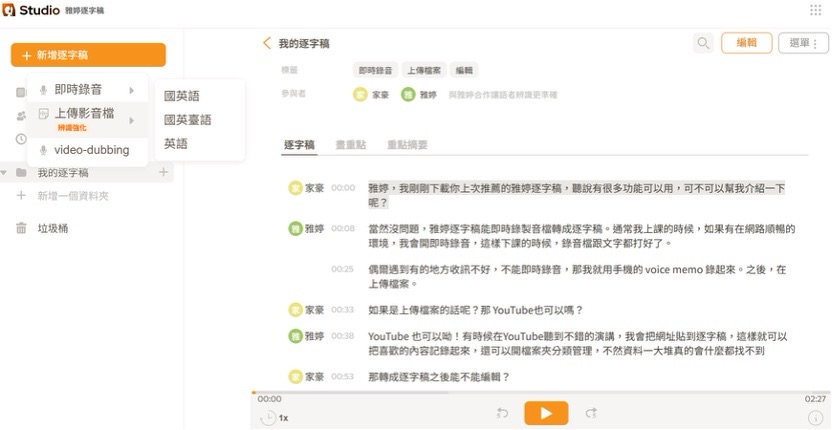Switch to the 重點摘要 tab
Screen dimensions: 832x430
407,145
